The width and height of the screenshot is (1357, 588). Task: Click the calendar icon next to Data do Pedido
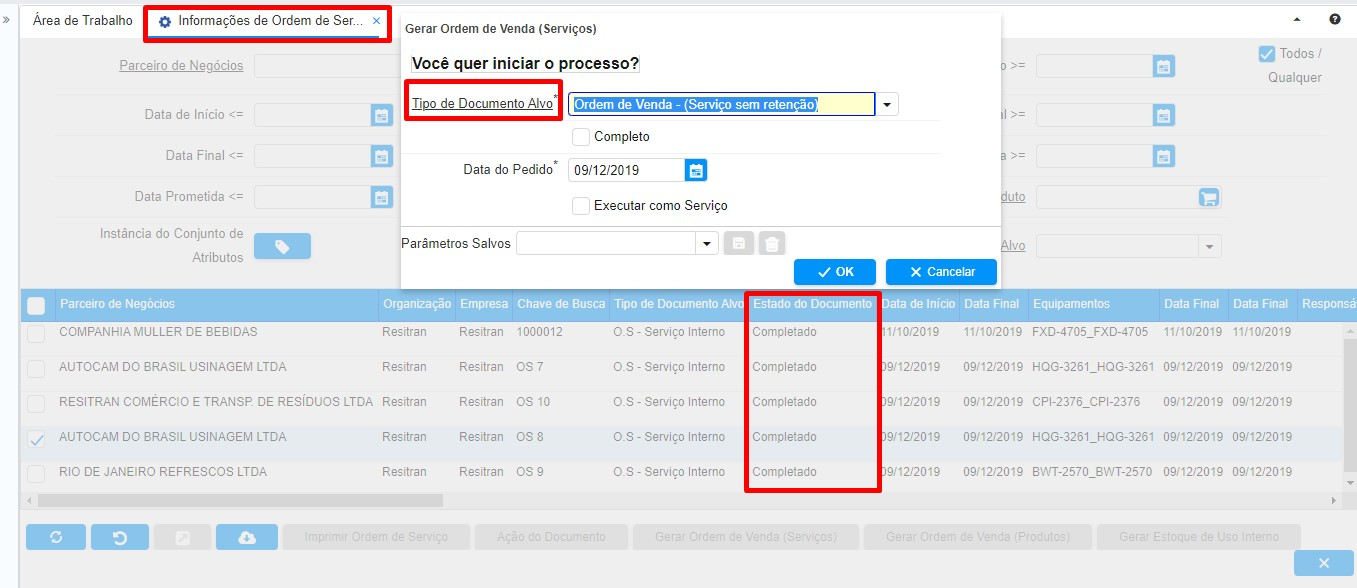click(x=697, y=170)
